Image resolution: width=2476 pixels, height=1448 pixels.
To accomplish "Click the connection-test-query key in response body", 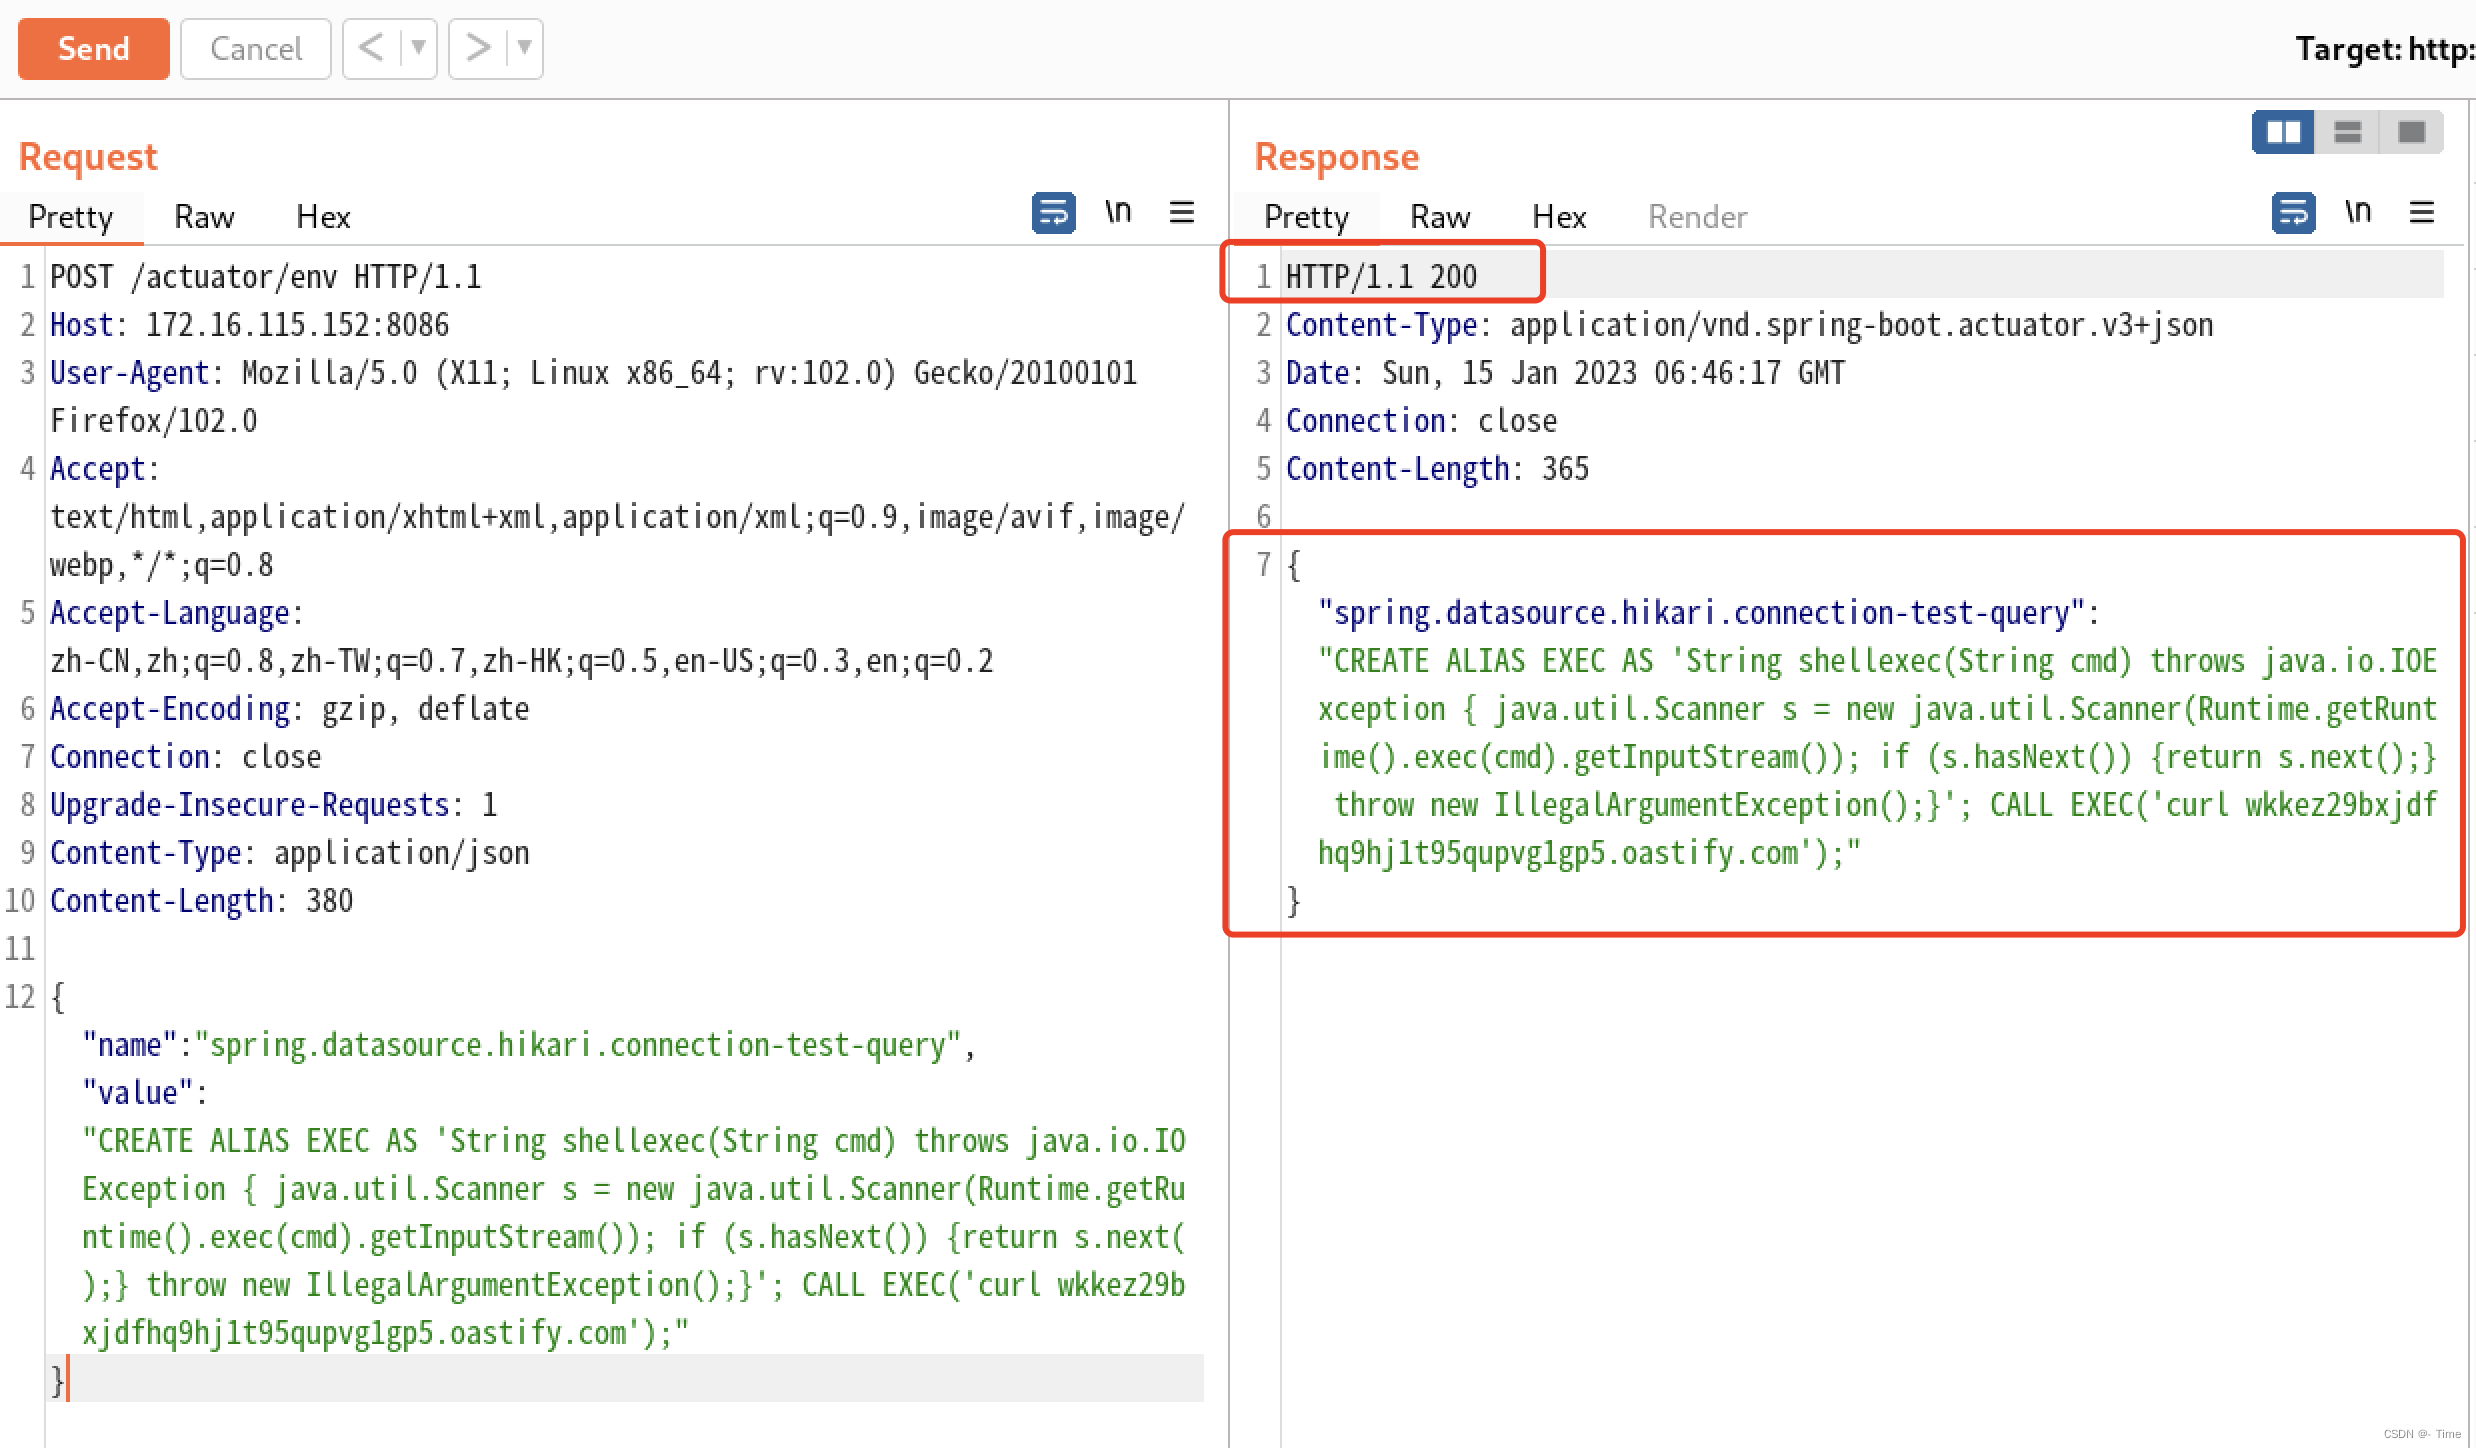I will point(1701,613).
